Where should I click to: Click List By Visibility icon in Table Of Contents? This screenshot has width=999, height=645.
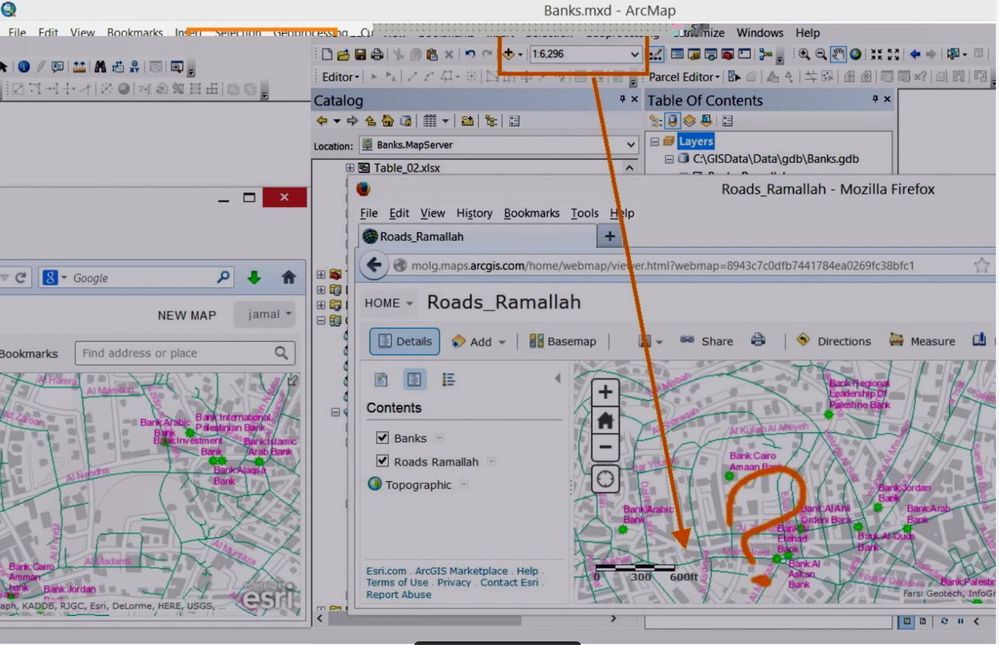689,120
